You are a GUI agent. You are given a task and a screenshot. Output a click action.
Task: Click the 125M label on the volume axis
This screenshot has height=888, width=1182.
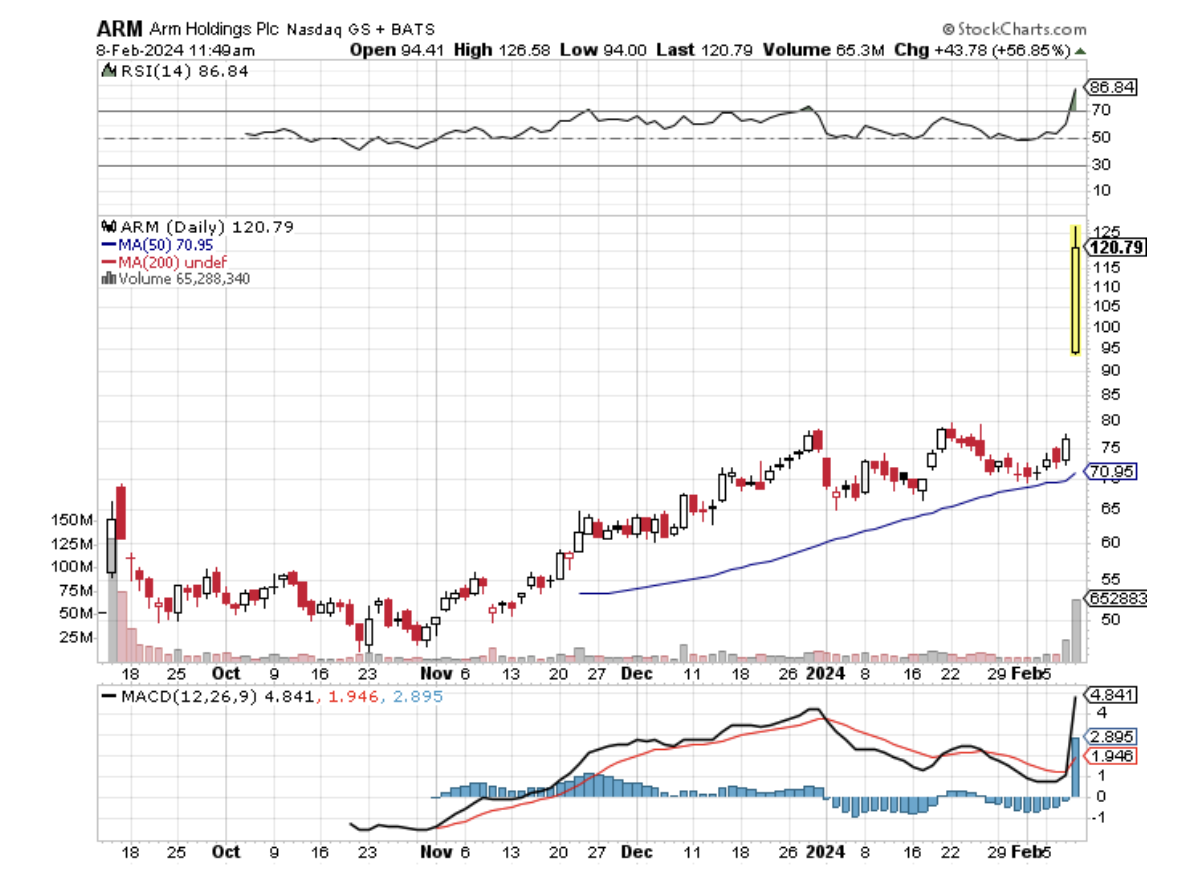pyautogui.click(x=72, y=544)
